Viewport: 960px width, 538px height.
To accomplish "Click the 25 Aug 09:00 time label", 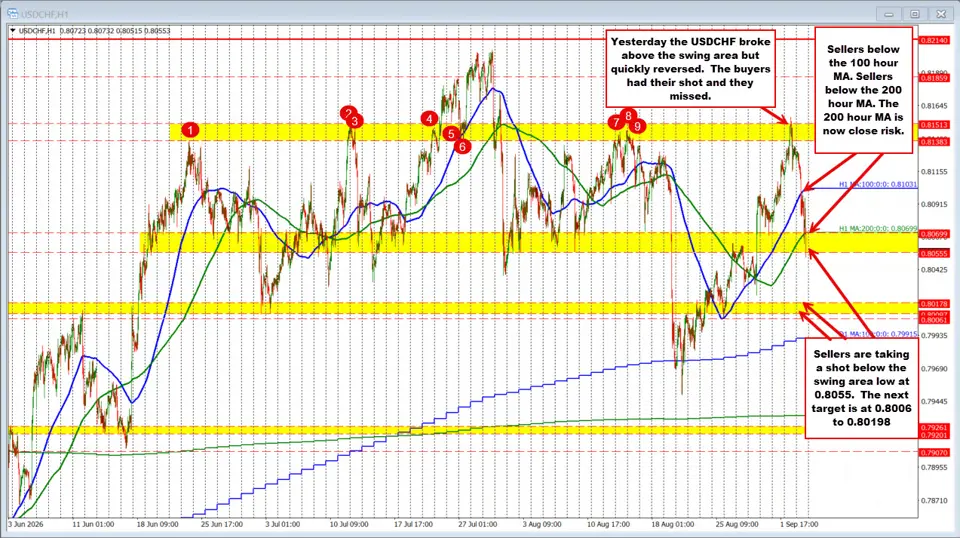I will [737, 525].
